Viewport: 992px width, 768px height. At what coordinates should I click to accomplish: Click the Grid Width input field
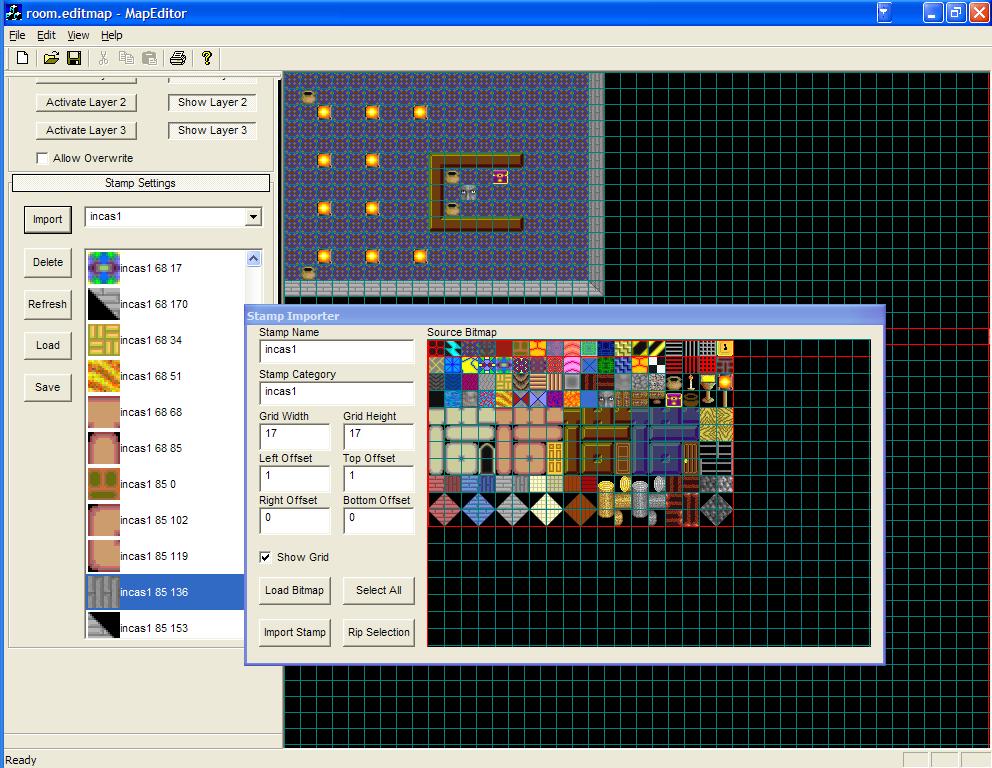pos(294,436)
